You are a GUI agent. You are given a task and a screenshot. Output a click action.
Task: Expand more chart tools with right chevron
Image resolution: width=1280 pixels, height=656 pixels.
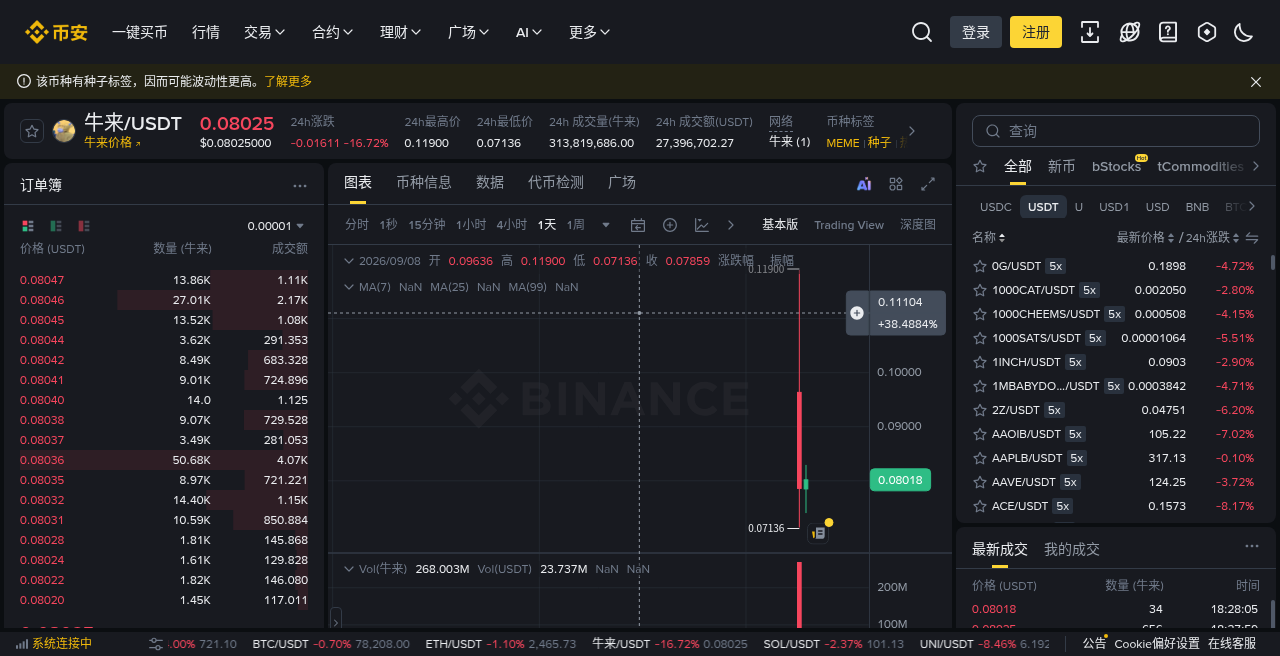pos(731,225)
